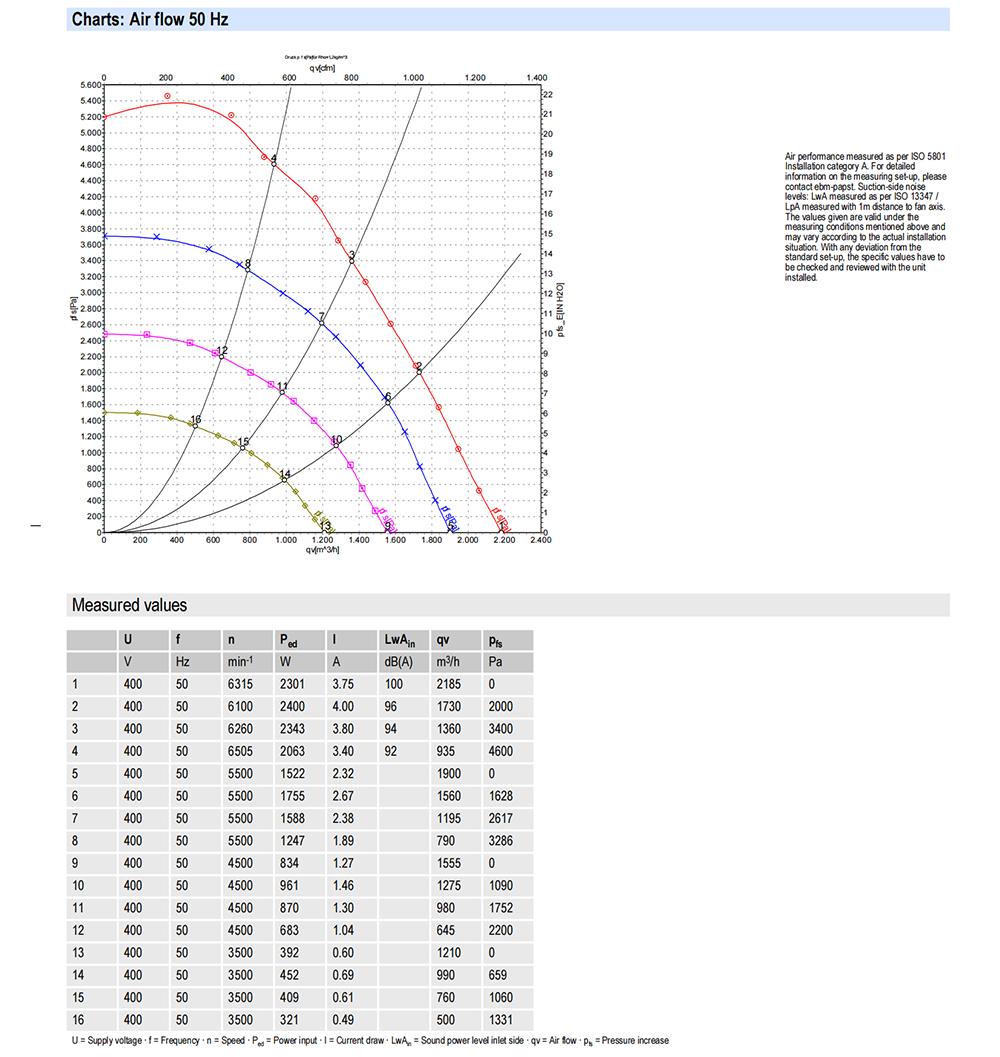Select power value "834" in row 9
Image resolution: width=1000 pixels, height=1057 pixels.
[x=289, y=863]
